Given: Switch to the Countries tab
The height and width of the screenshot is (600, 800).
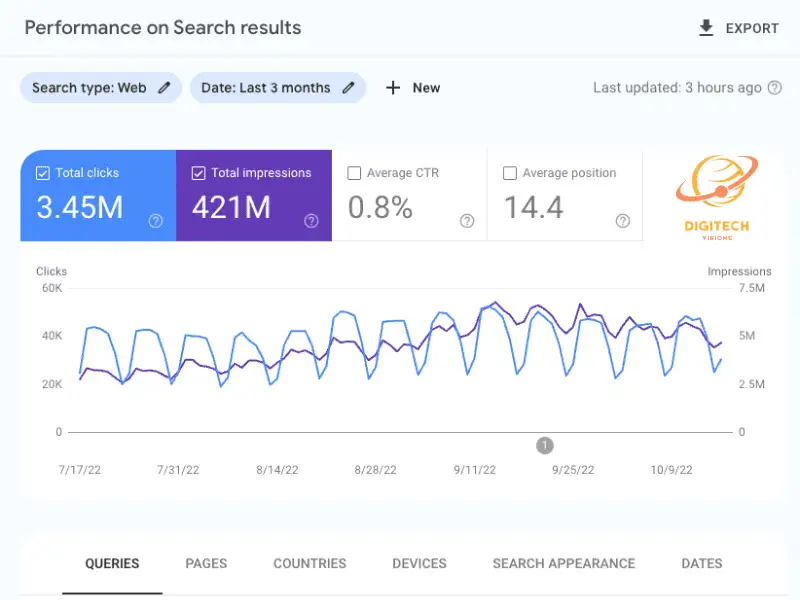Looking at the screenshot, I should point(310,563).
